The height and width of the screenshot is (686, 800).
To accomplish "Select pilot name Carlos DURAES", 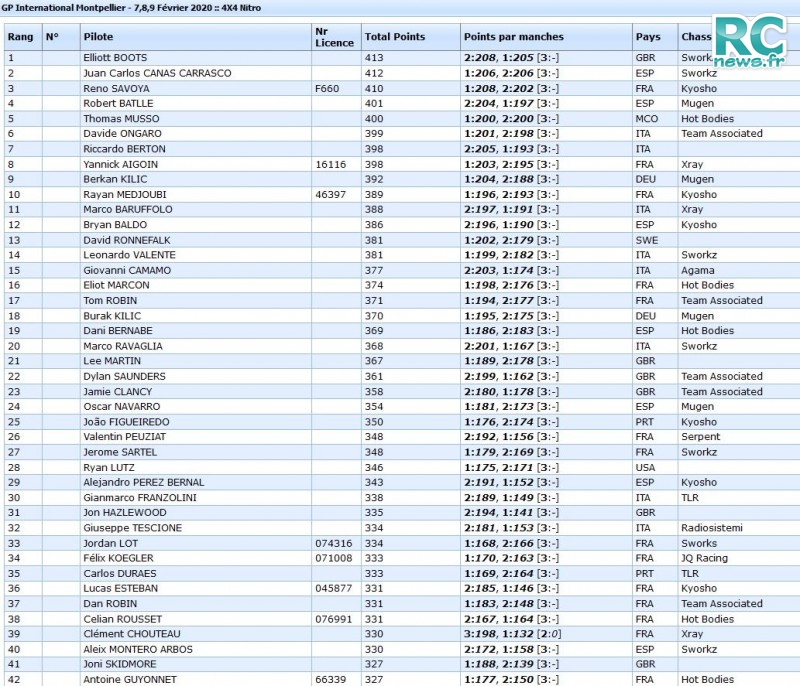I will (x=120, y=573).
